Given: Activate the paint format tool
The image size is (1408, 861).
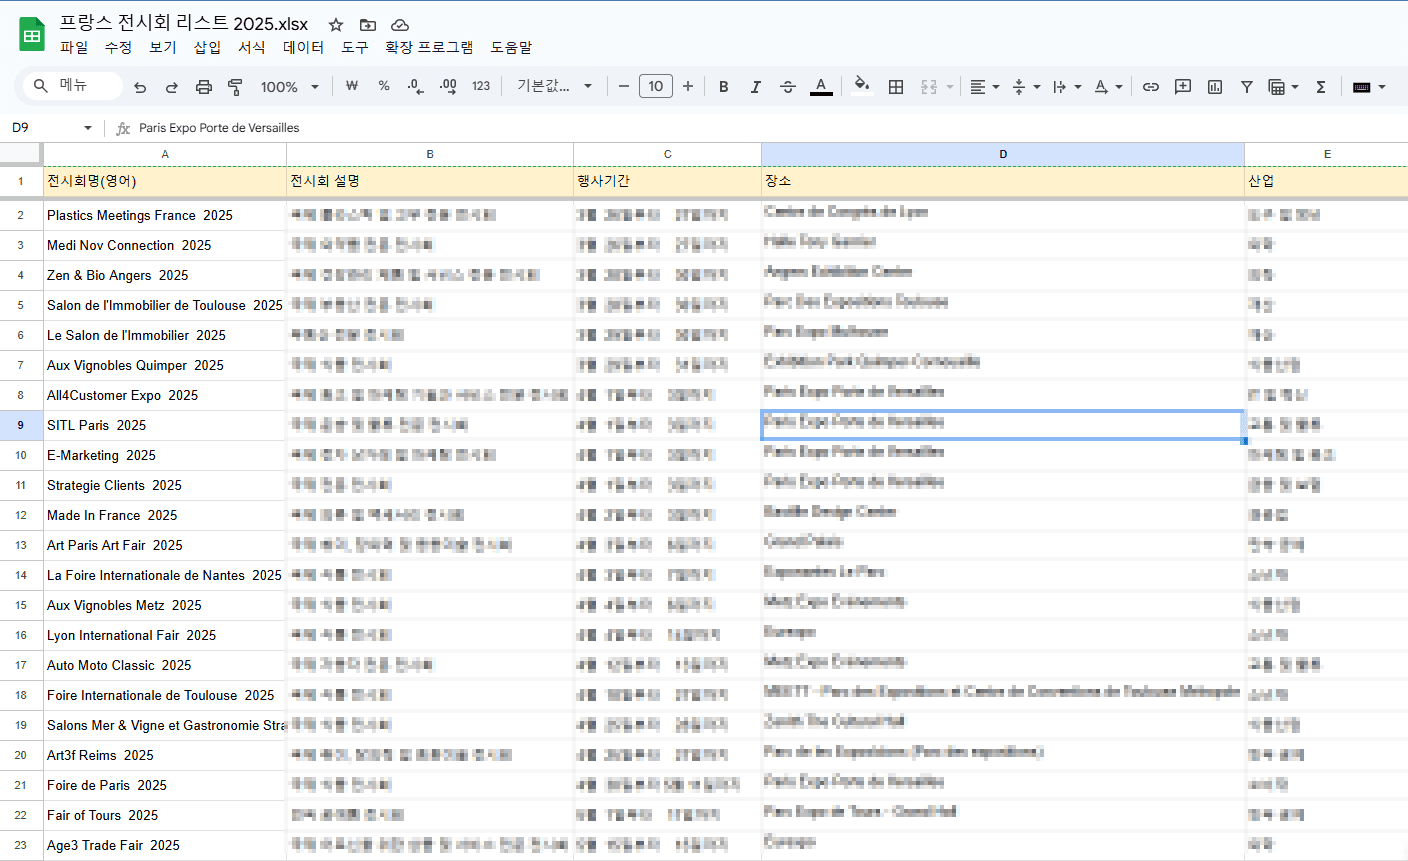Looking at the screenshot, I should [236, 87].
